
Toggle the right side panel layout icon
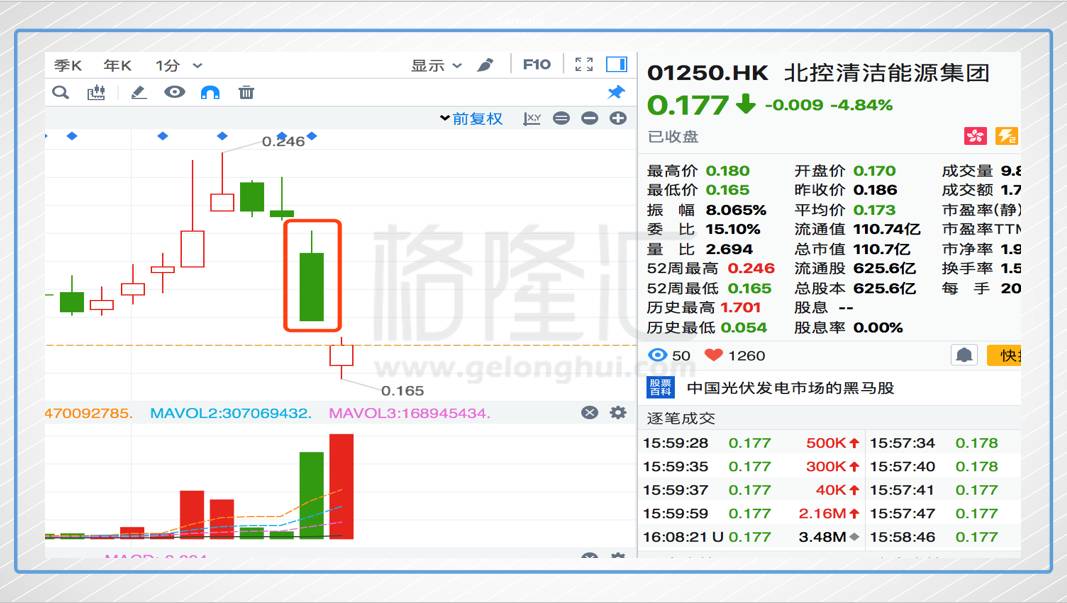pos(617,65)
